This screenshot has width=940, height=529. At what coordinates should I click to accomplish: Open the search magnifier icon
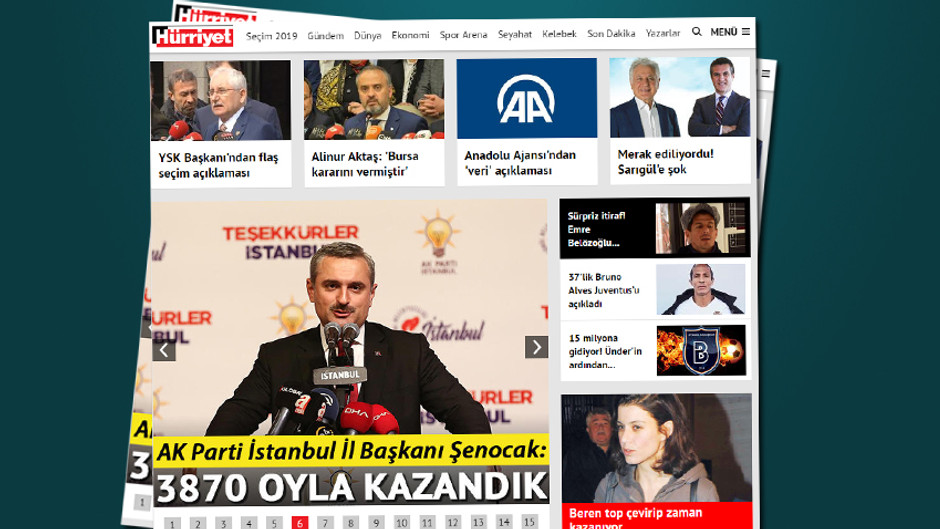click(696, 33)
